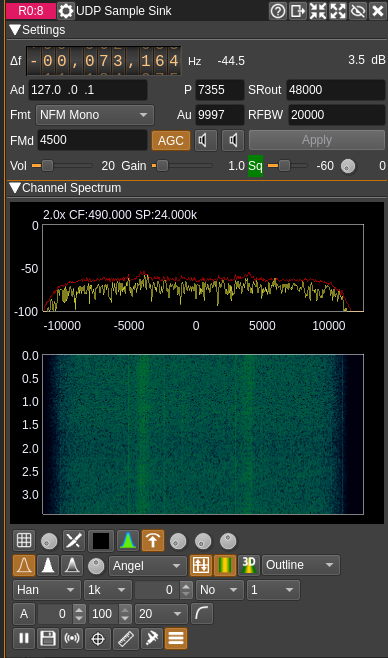
Task: Toggle the black phosphor display button
Action: tap(101, 540)
